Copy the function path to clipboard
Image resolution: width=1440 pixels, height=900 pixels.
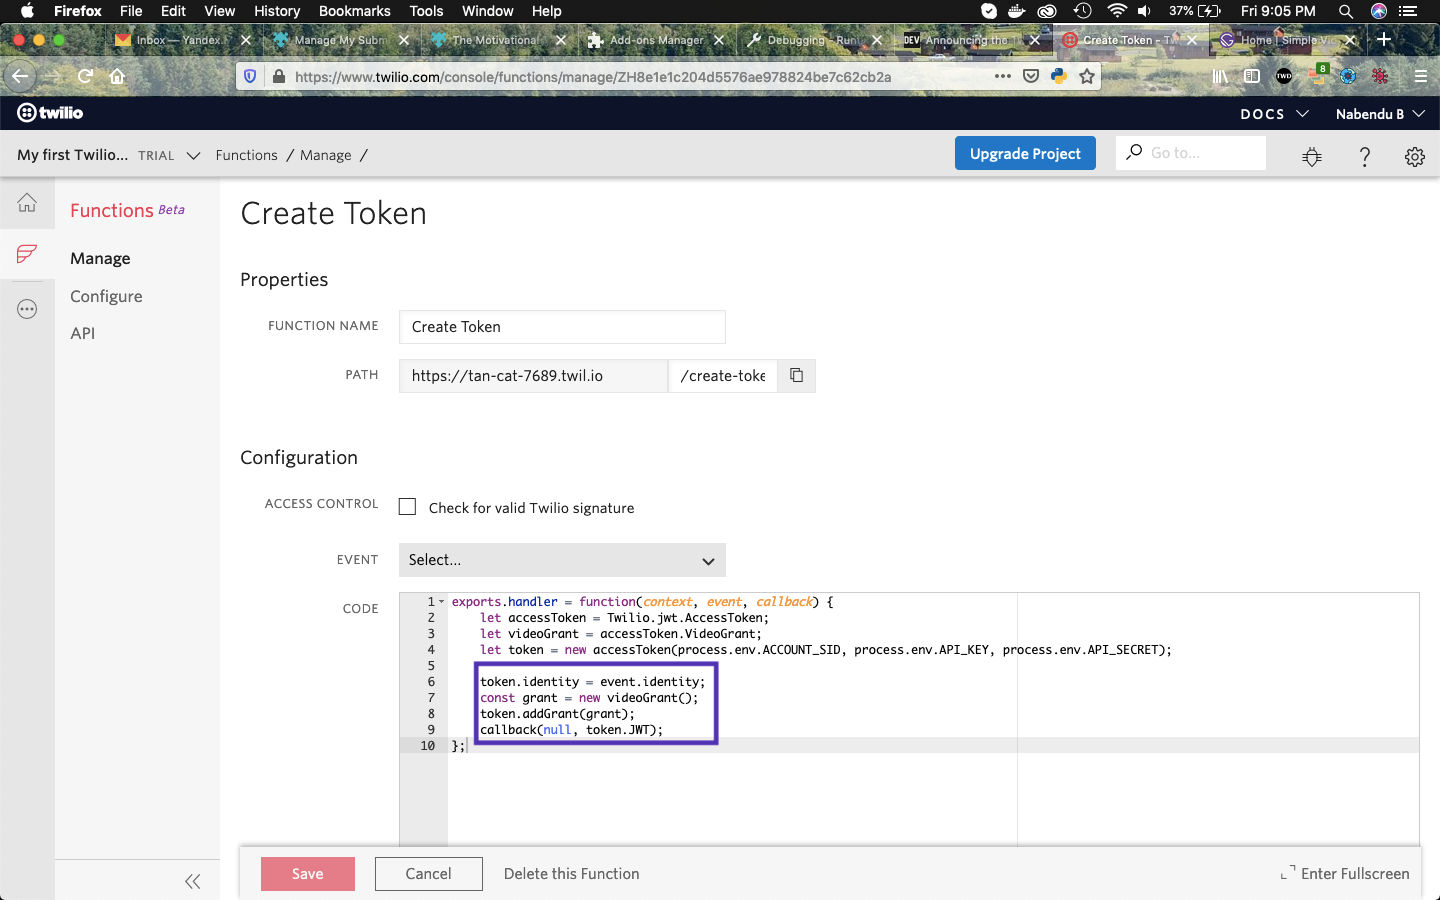[797, 376]
